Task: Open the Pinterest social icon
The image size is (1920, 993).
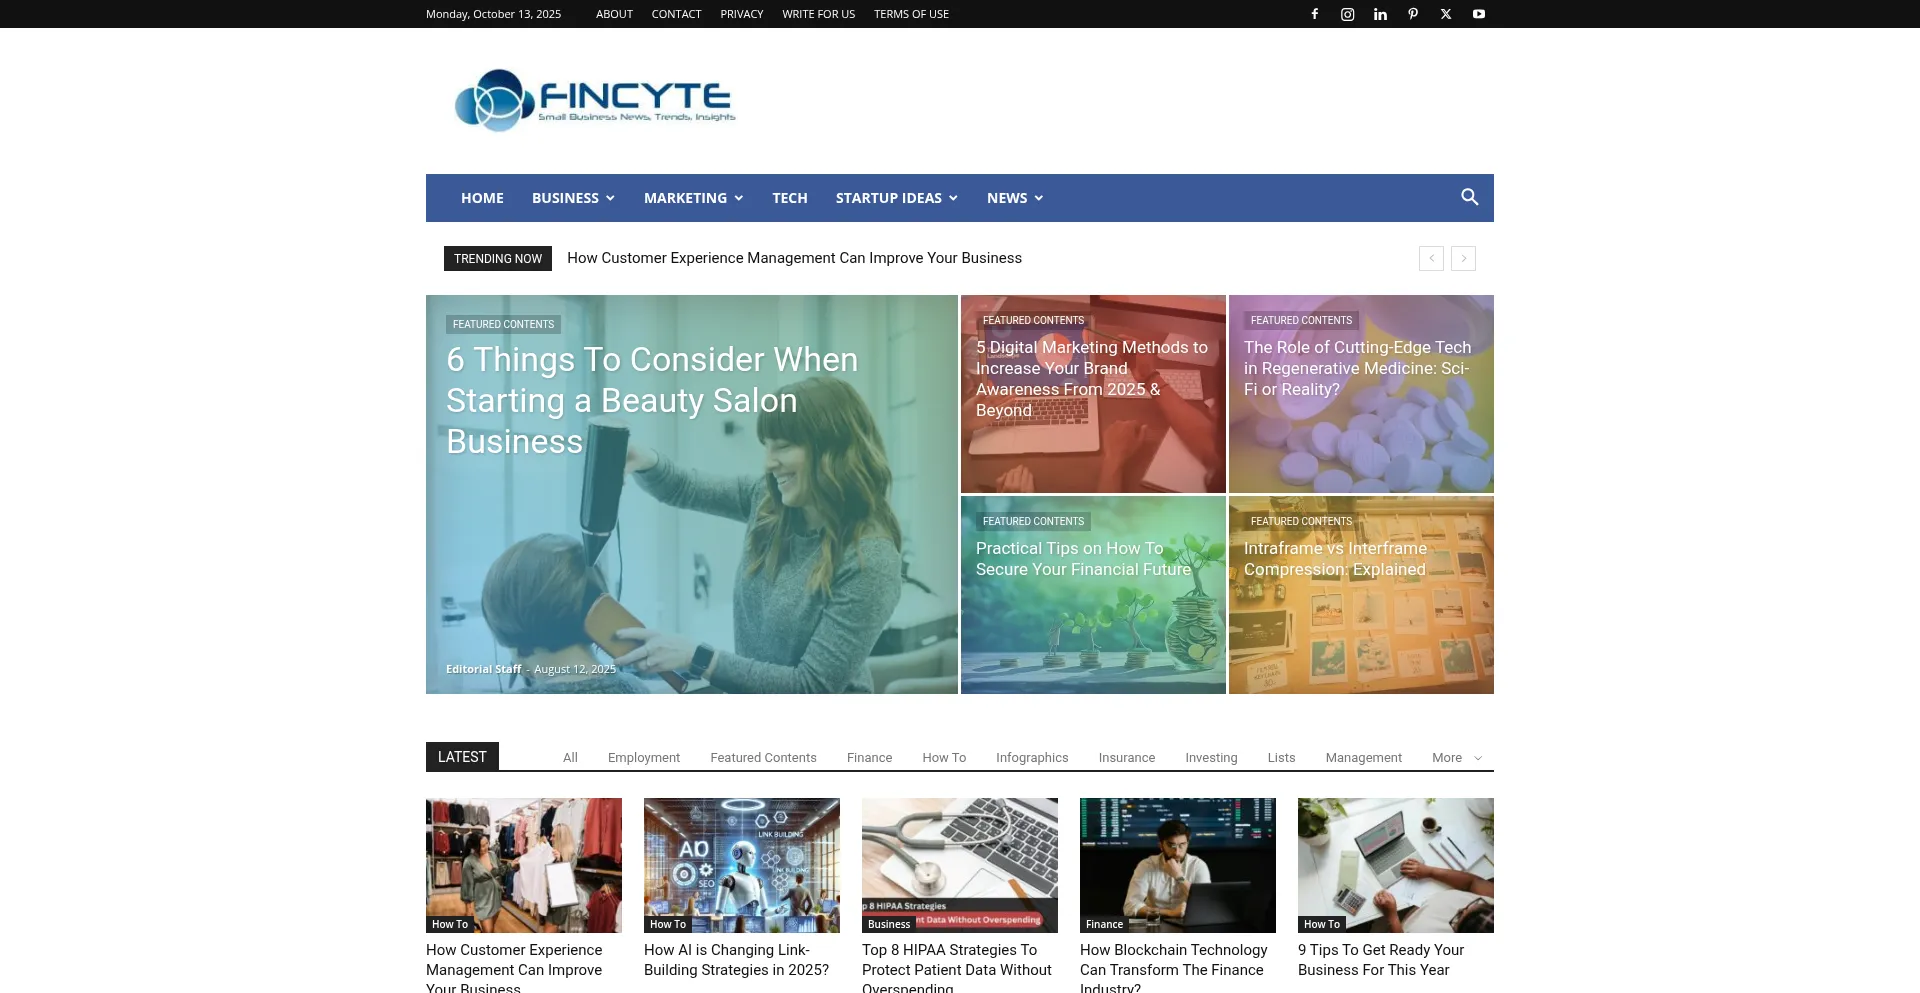Action: click(x=1413, y=14)
